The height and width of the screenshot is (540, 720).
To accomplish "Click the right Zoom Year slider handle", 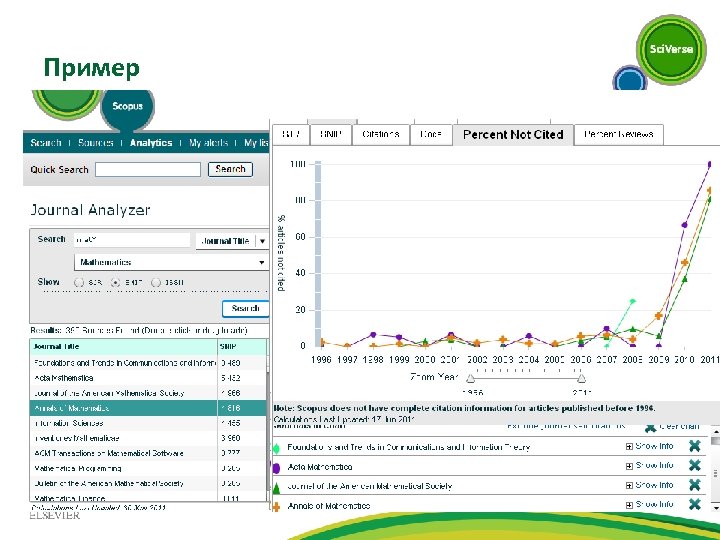I will click(581, 378).
